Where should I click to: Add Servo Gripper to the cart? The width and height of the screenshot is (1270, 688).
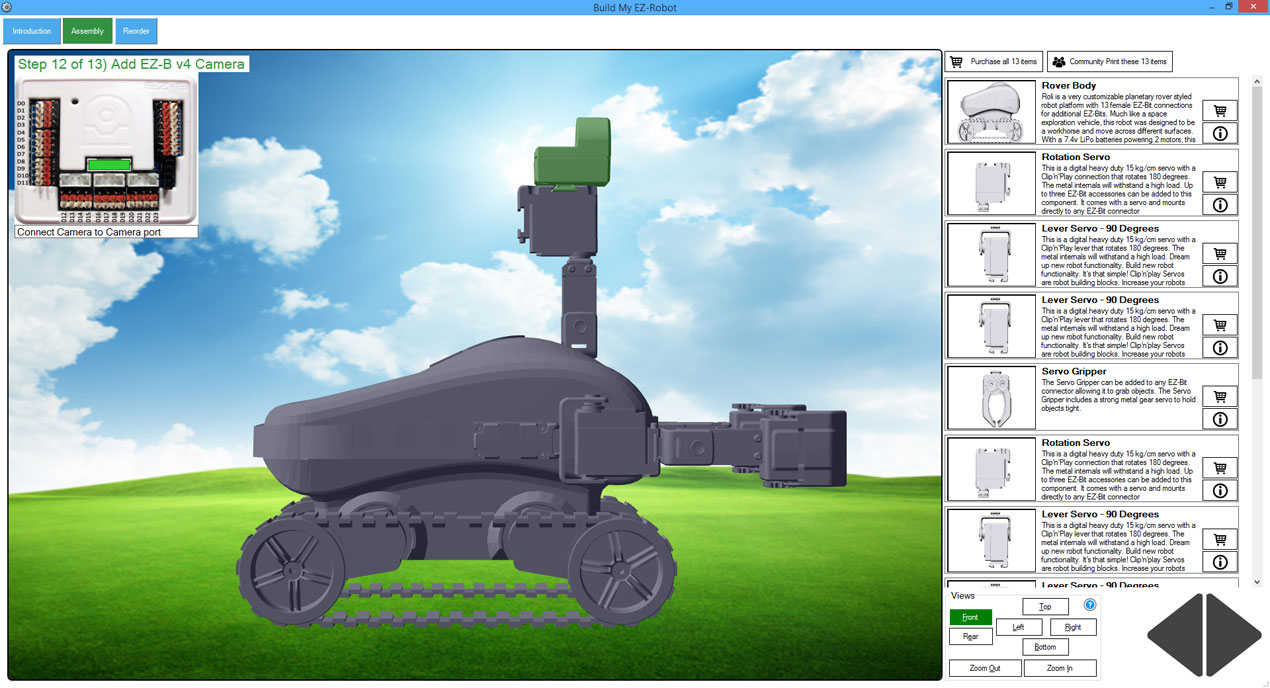1220,397
